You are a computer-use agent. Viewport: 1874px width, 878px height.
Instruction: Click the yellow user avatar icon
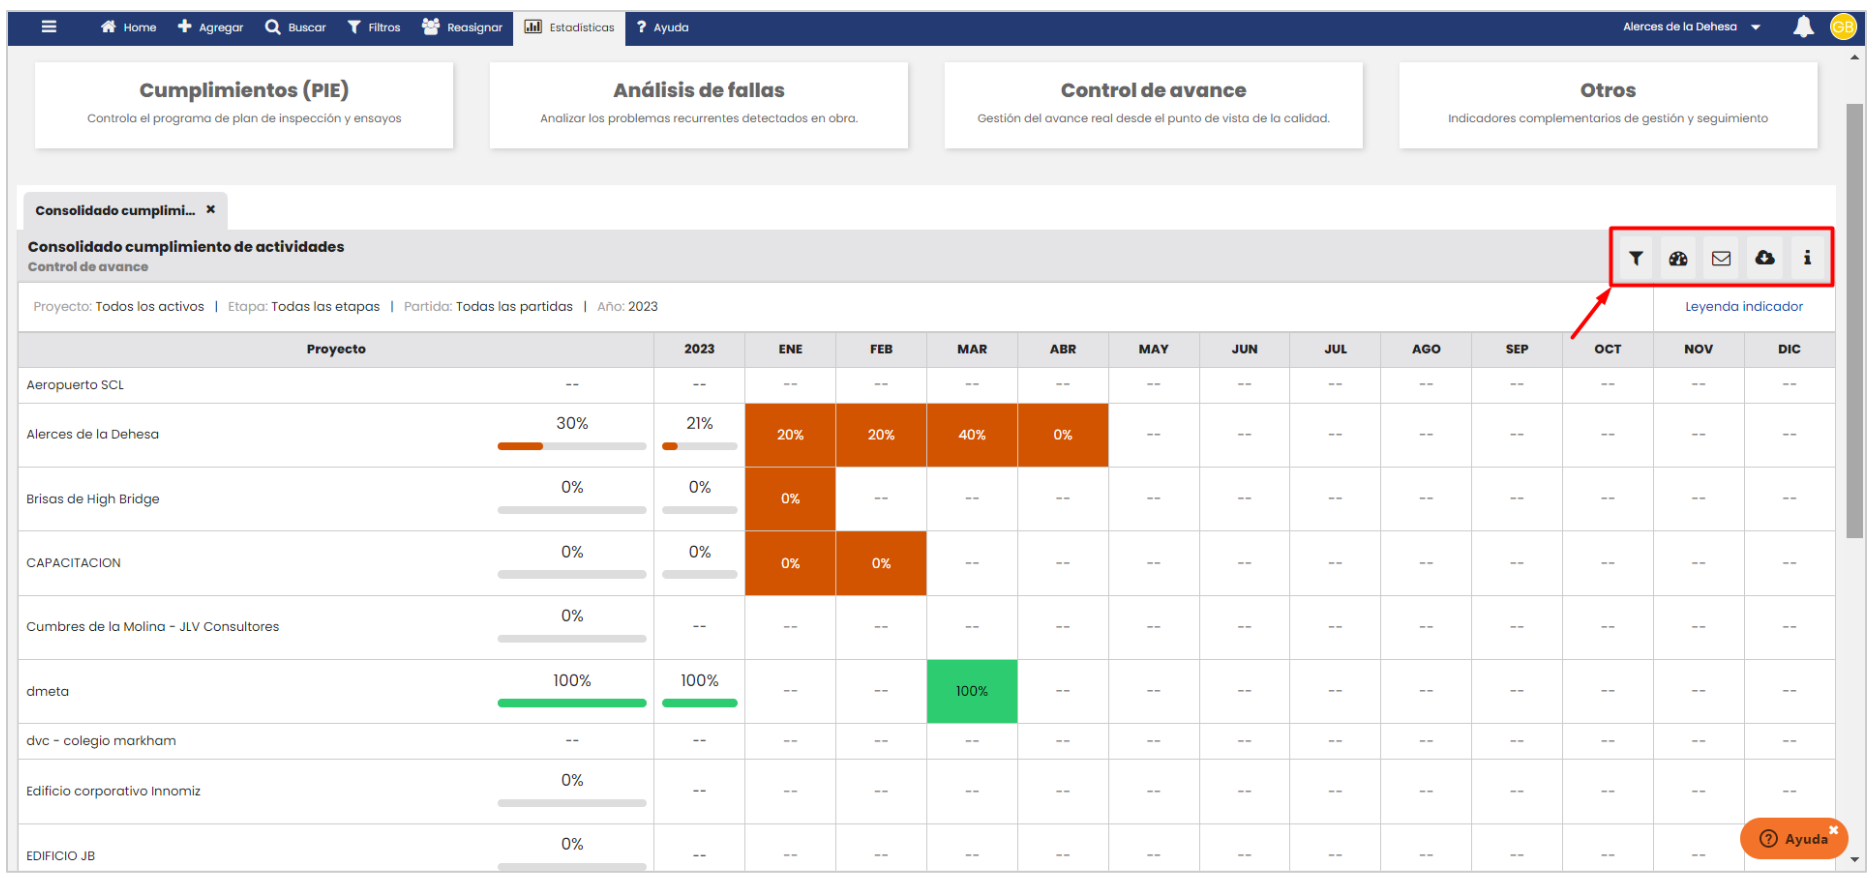click(x=1843, y=27)
